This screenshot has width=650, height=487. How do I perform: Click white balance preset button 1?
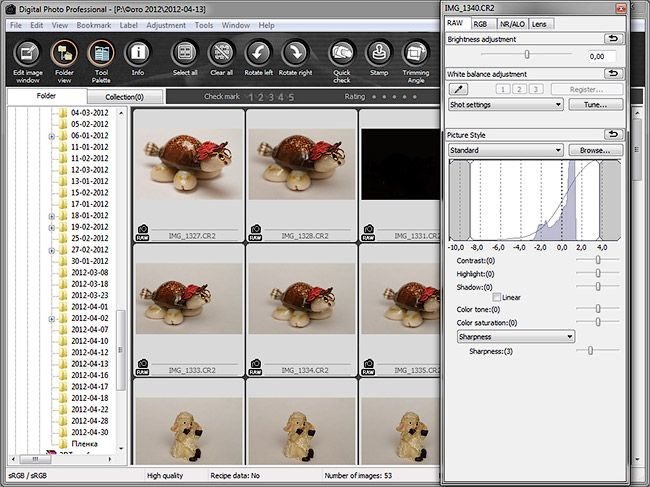[x=503, y=89]
